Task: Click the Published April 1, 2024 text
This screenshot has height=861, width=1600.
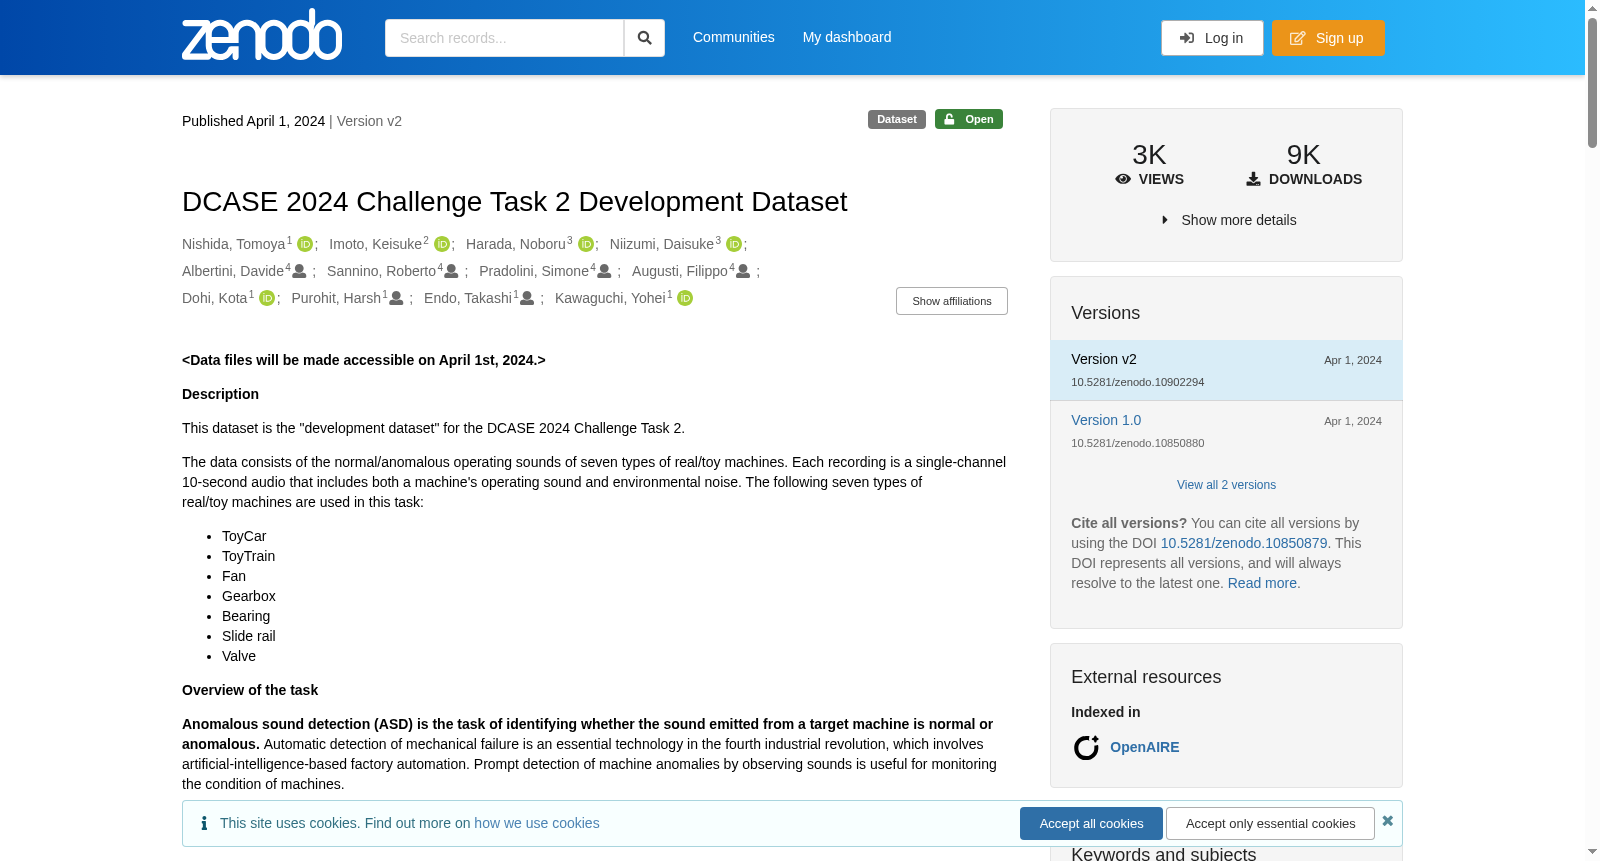Action: [253, 121]
